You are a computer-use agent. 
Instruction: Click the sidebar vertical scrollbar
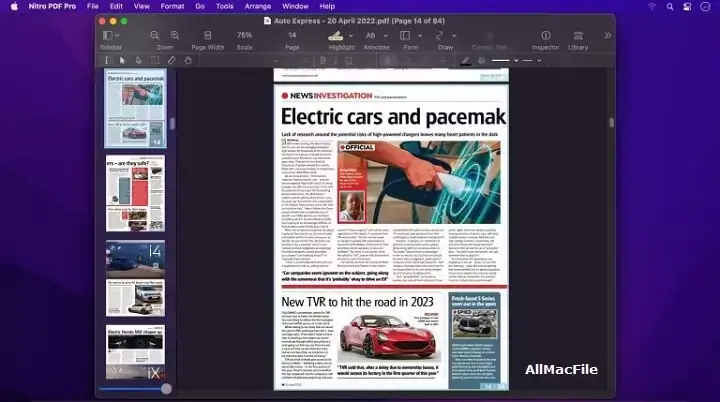(x=172, y=123)
